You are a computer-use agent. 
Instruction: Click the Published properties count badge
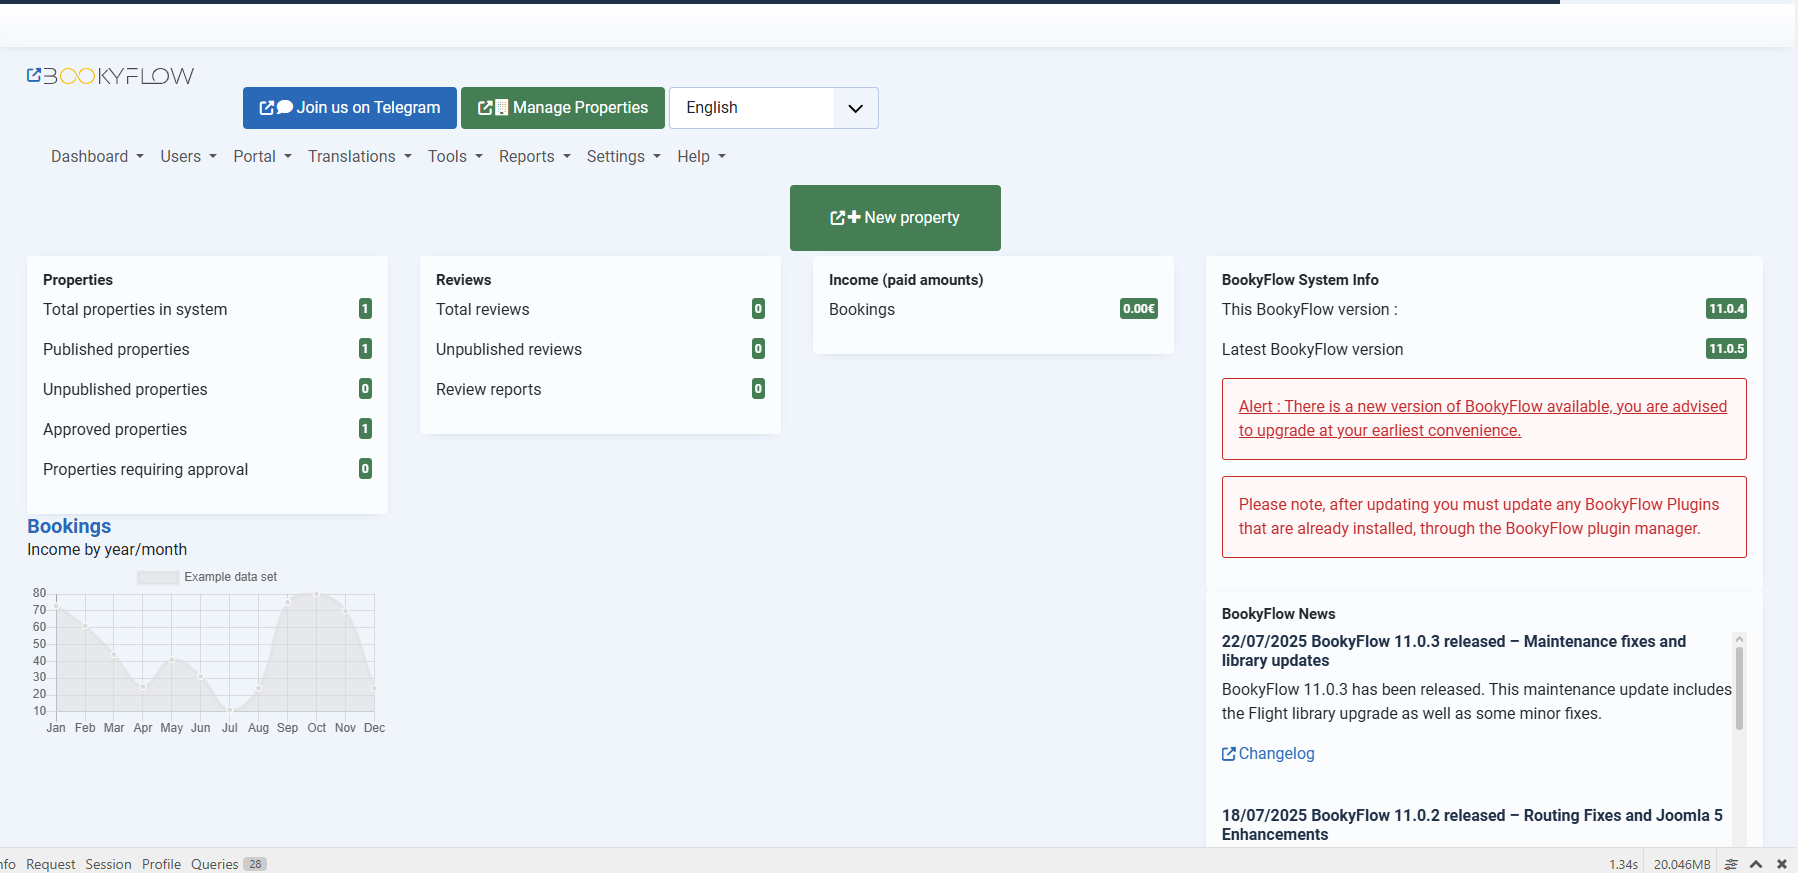[x=366, y=349]
